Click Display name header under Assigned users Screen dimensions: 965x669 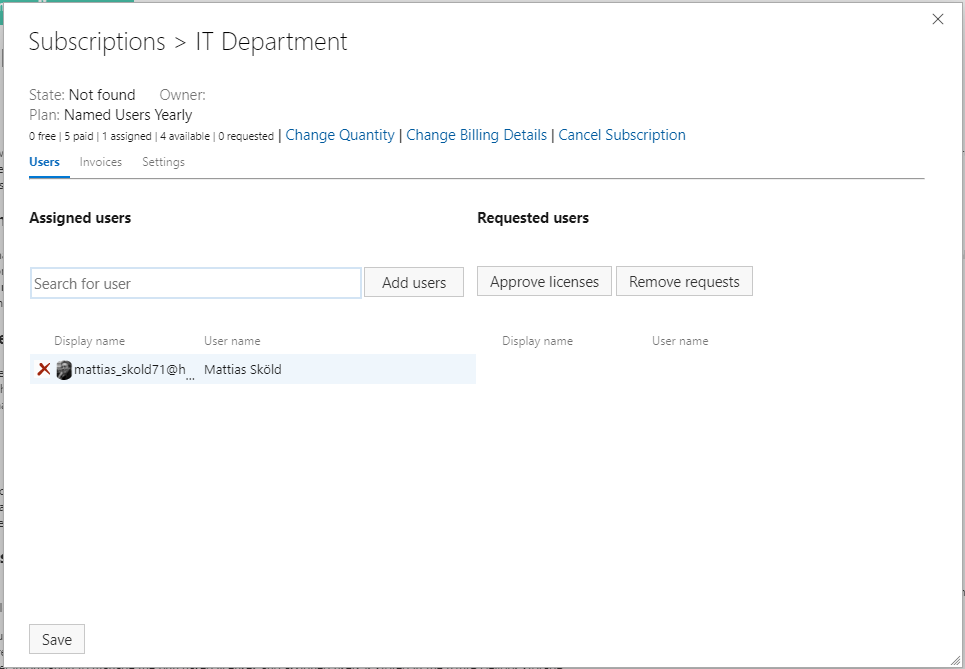89,341
